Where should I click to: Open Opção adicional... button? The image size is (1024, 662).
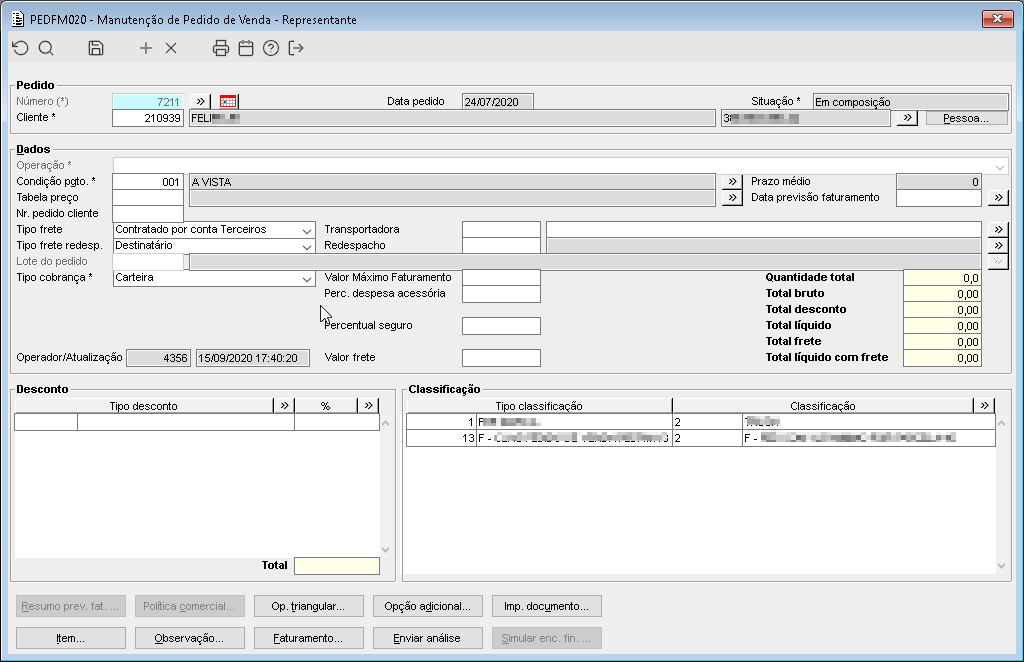pos(427,606)
